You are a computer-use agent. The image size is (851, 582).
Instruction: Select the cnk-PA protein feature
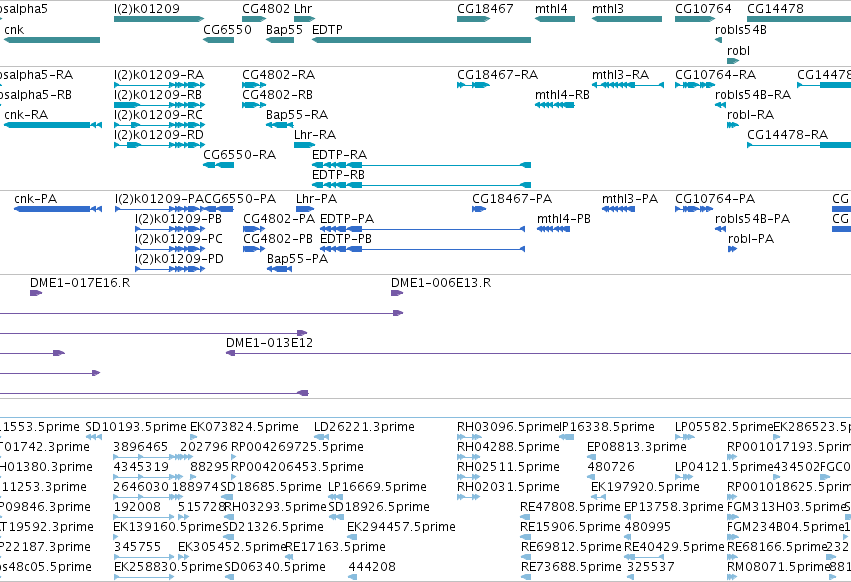click(x=58, y=210)
